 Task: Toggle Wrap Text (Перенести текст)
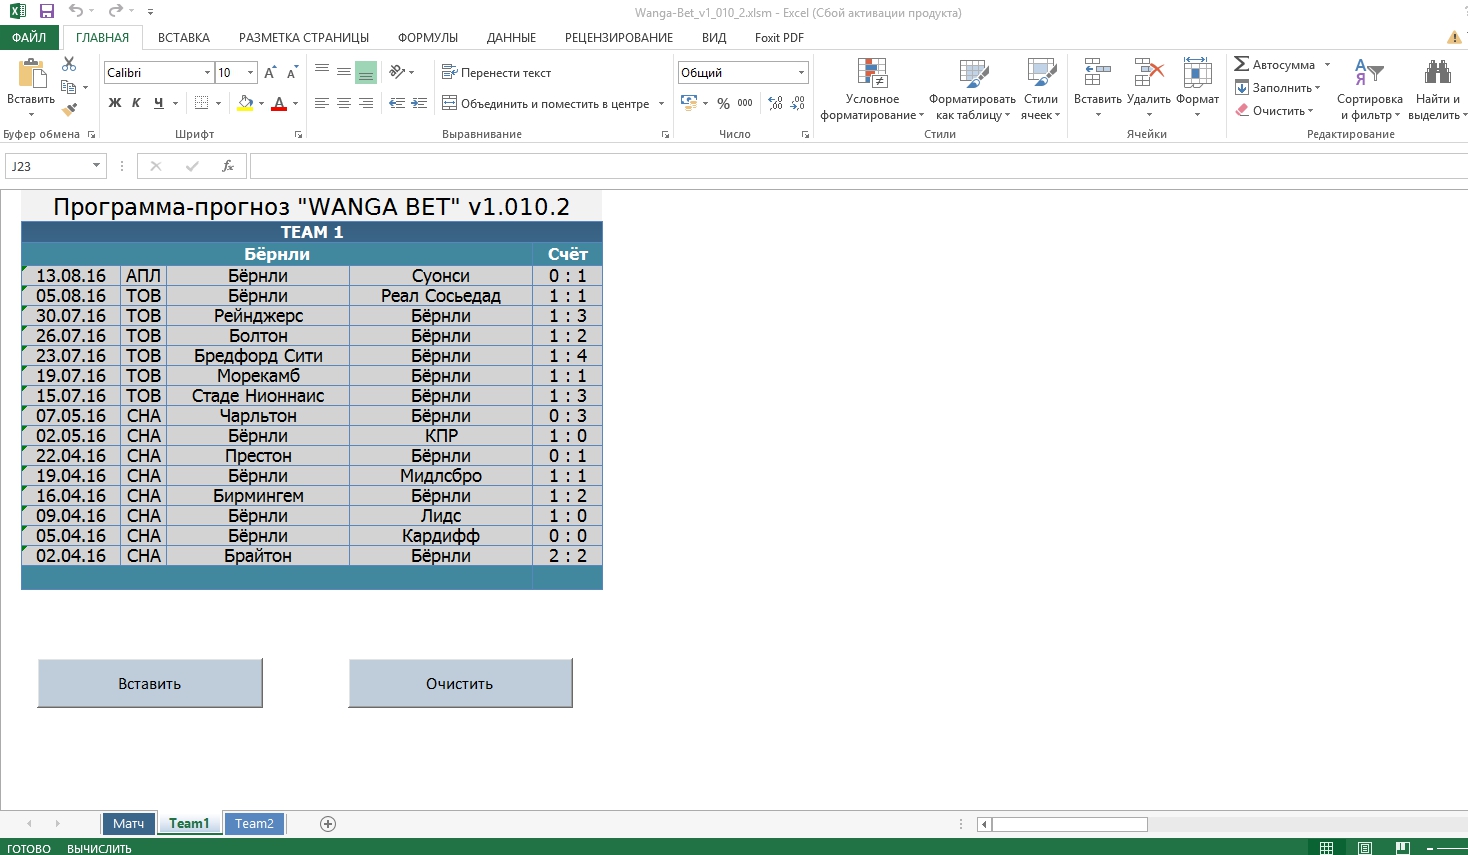coord(497,72)
